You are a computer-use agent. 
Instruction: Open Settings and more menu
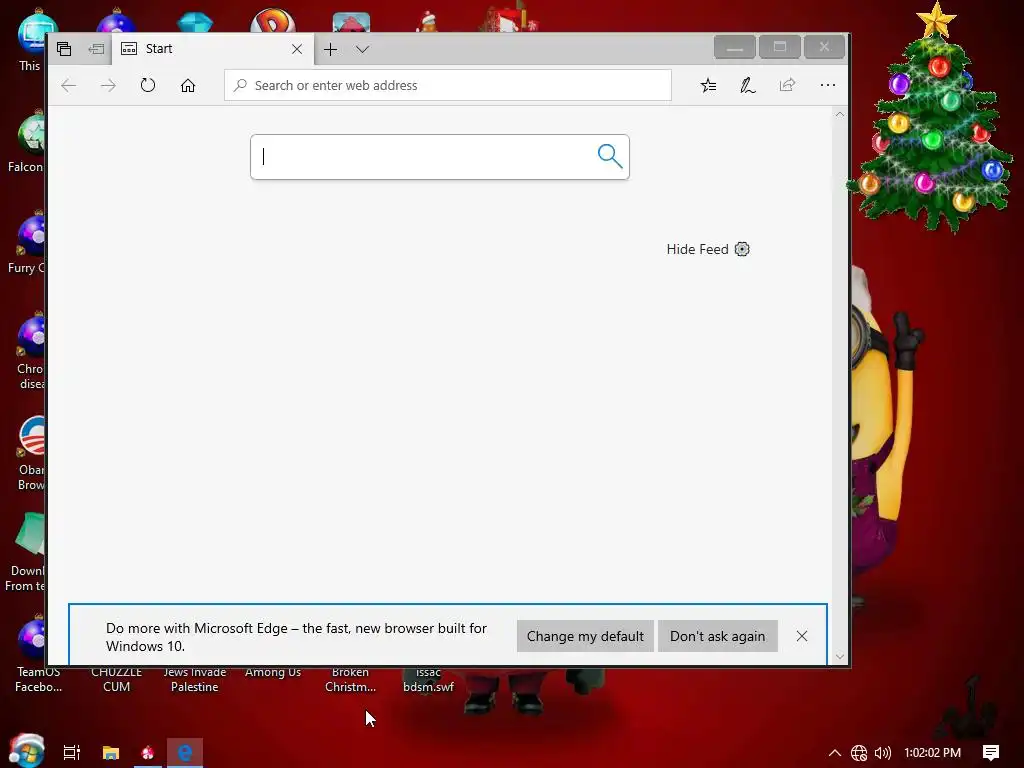tap(827, 86)
